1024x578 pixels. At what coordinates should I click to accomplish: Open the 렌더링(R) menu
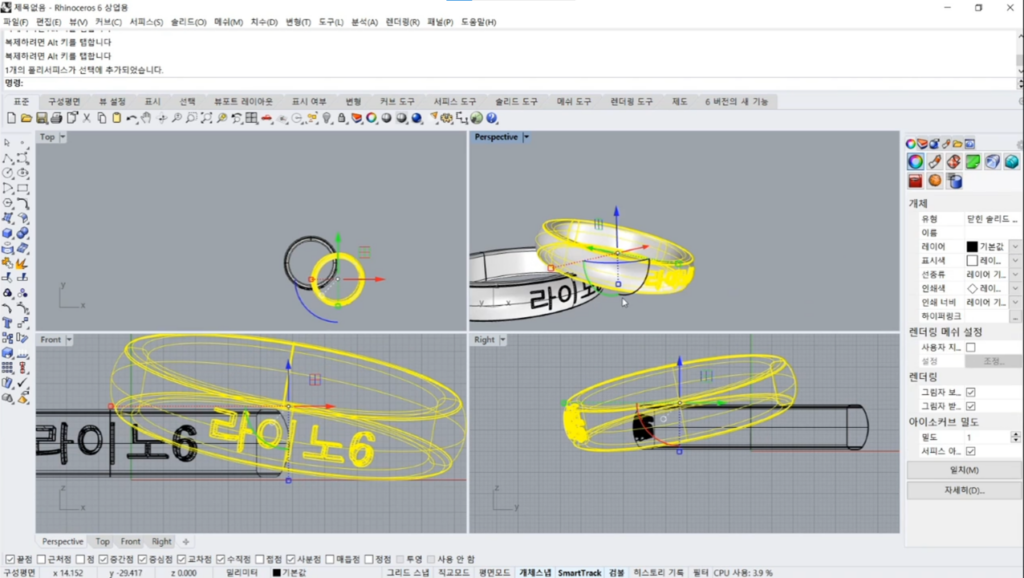(x=402, y=22)
